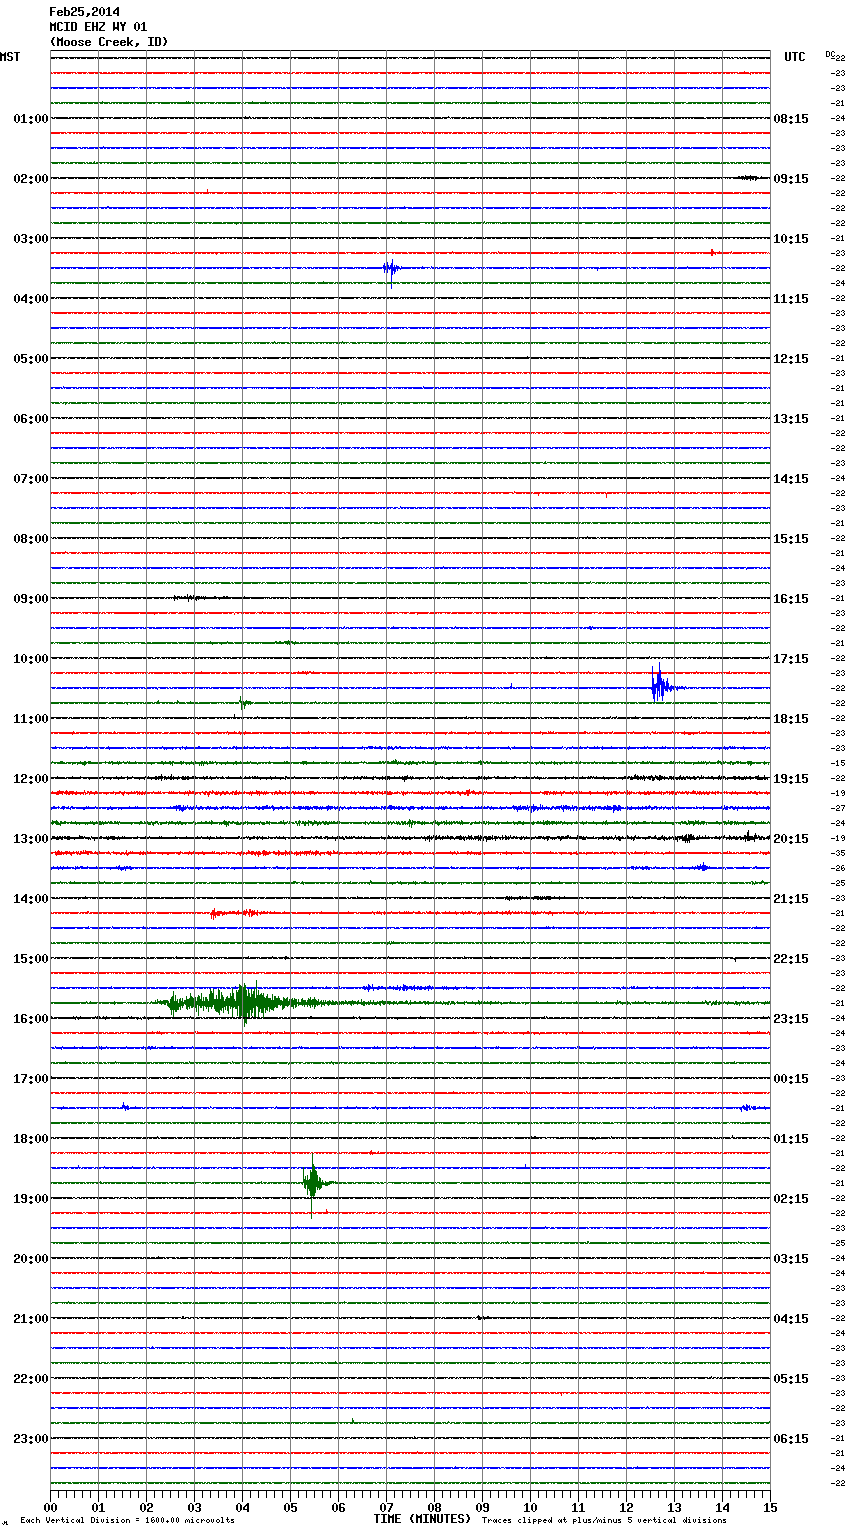
Task: Select the 13:00 MST time label
Action: click(30, 839)
